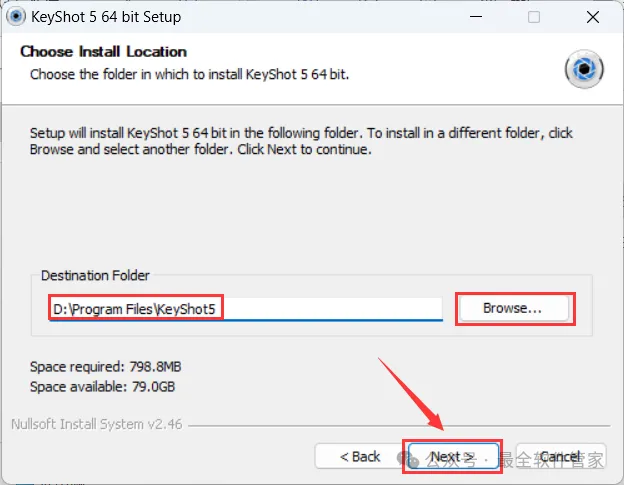Click the greyed-out maximize window button

(x=534, y=17)
